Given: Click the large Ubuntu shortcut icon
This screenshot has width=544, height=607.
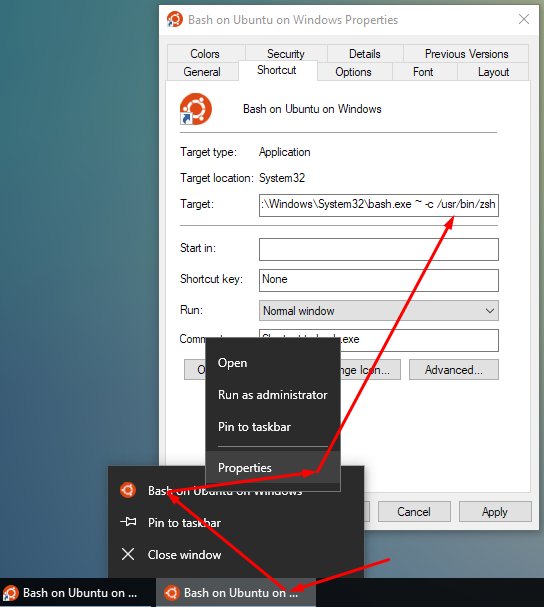Looking at the screenshot, I should click(x=196, y=109).
